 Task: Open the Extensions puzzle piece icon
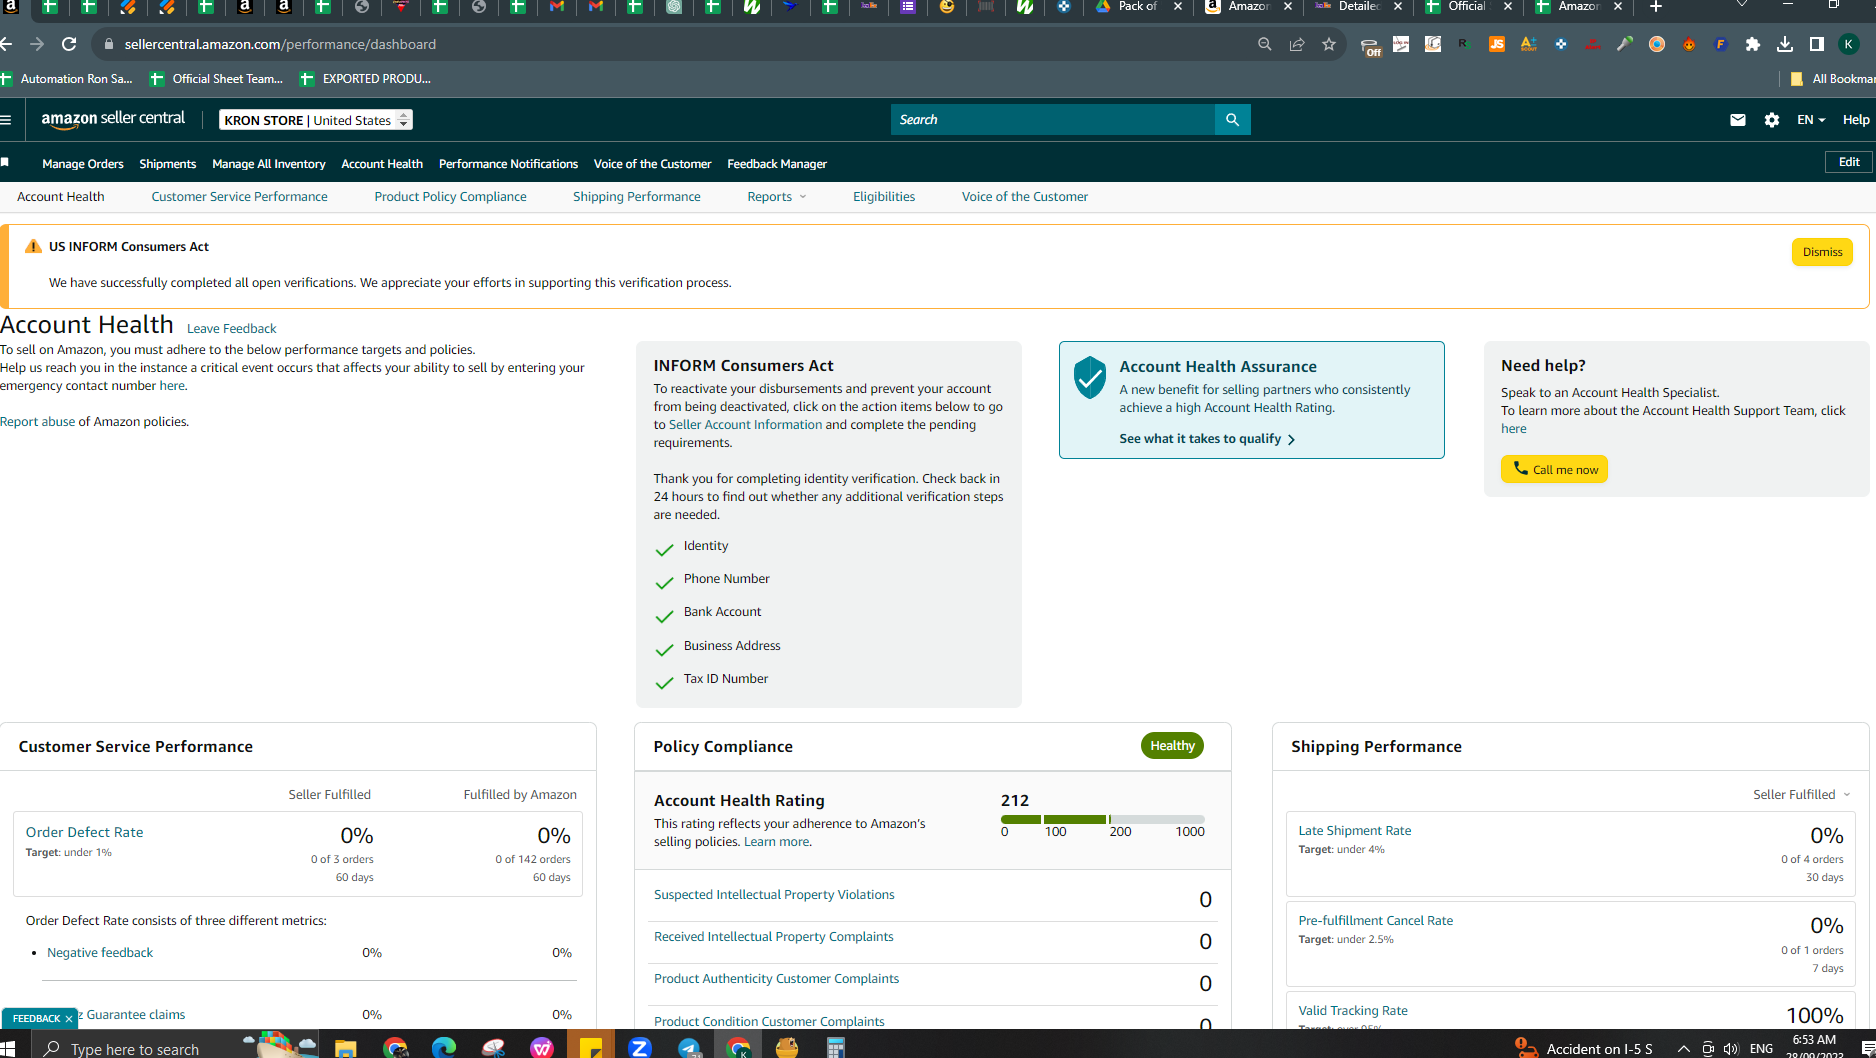tap(1753, 44)
